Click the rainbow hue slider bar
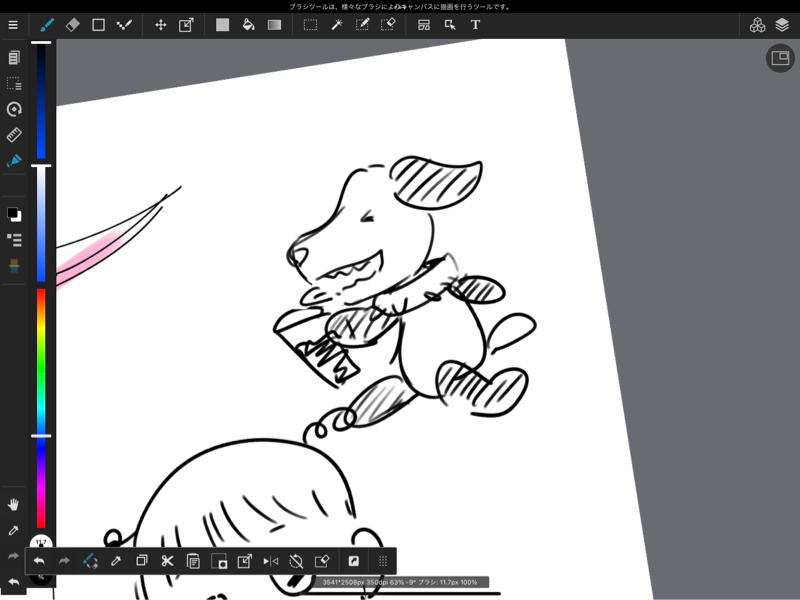800x600 pixels. click(41, 408)
